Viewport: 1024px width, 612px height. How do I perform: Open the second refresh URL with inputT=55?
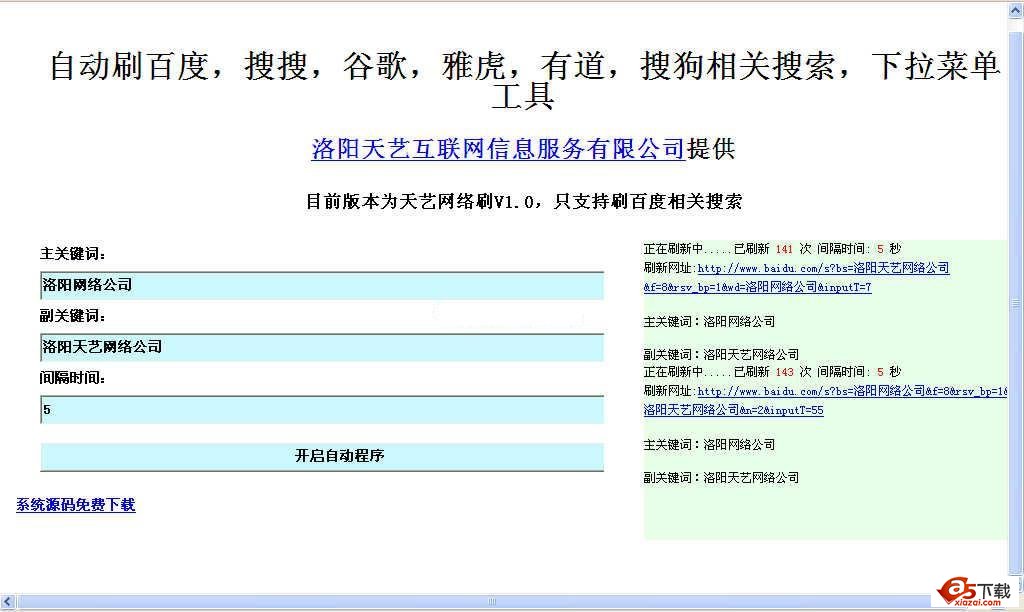point(825,400)
